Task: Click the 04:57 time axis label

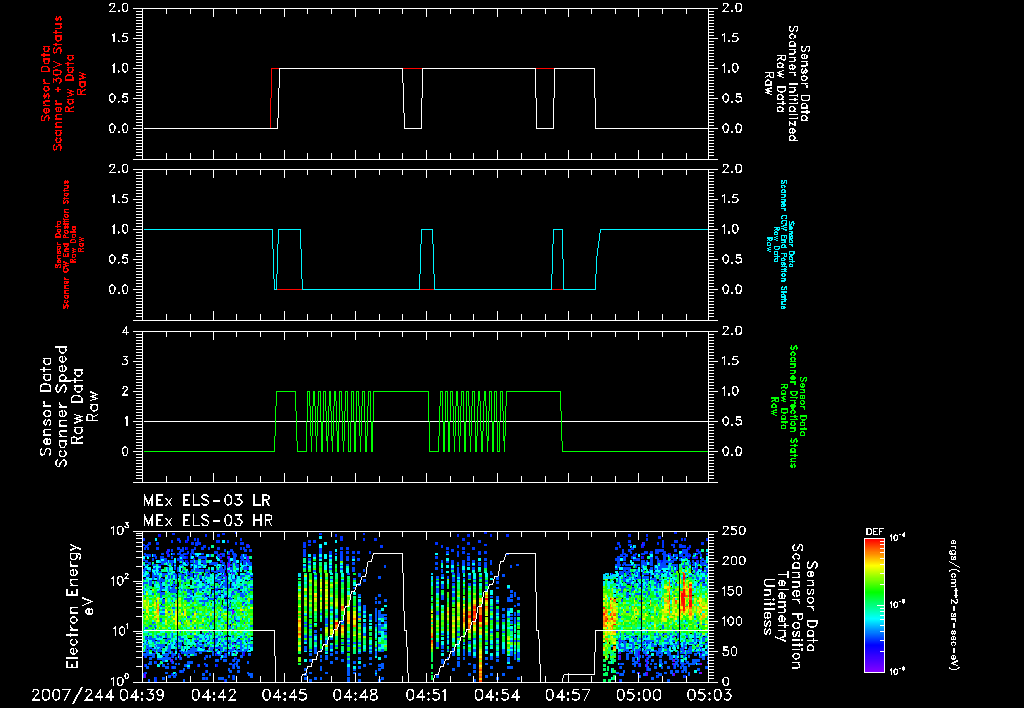Action: click(x=569, y=695)
